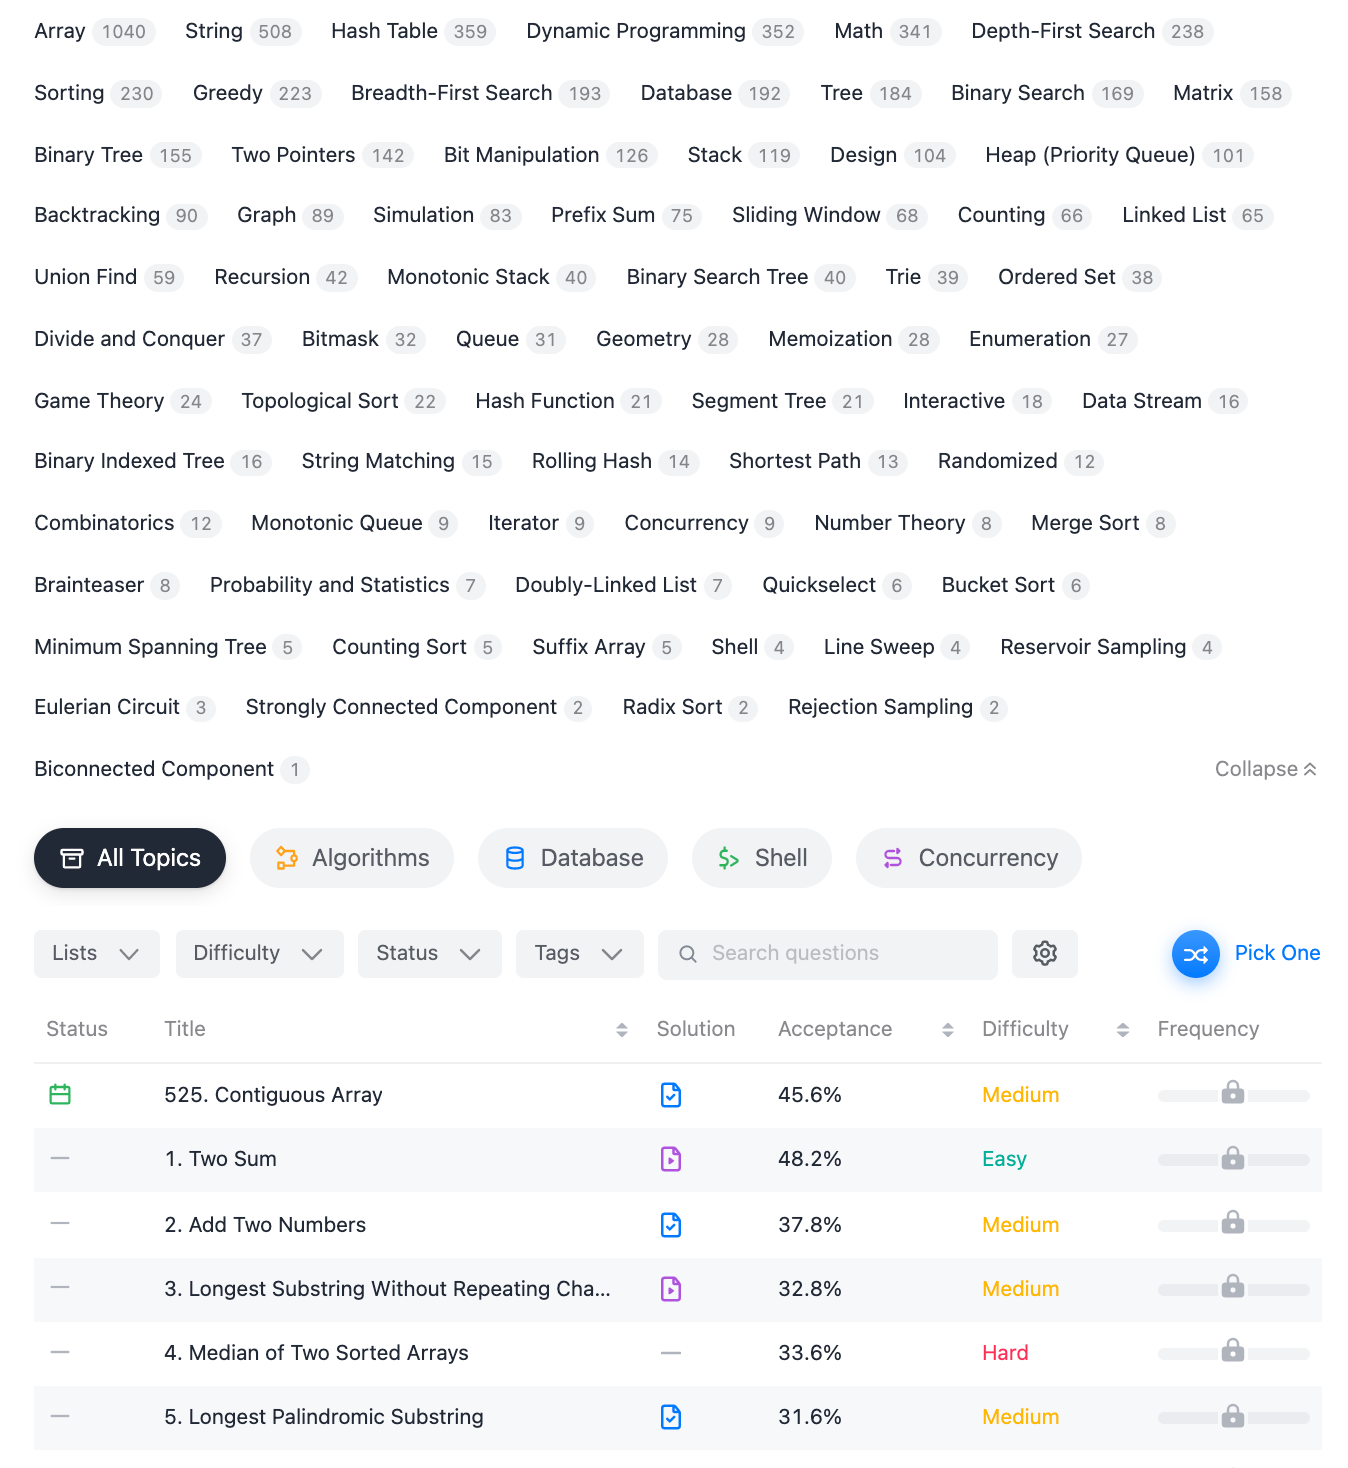Screen dimensions: 1348x1468
Task: Open solution icon for Longest Palindromic Substring
Action: [x=671, y=1417]
